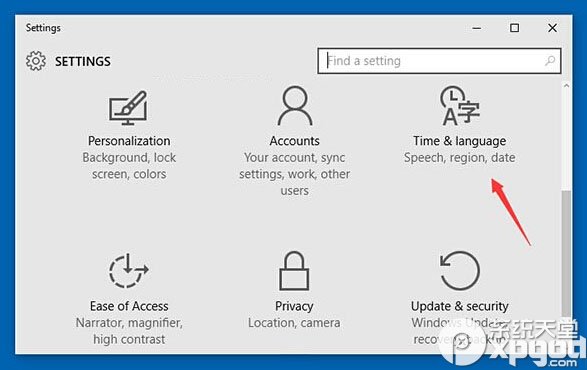Open the Accounts person icon
This screenshot has height=370, width=587.
click(x=295, y=106)
